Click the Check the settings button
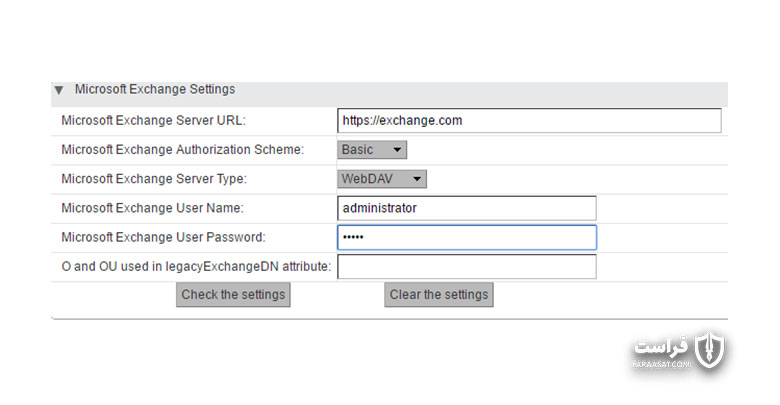The height and width of the screenshot is (405, 780). [233, 295]
